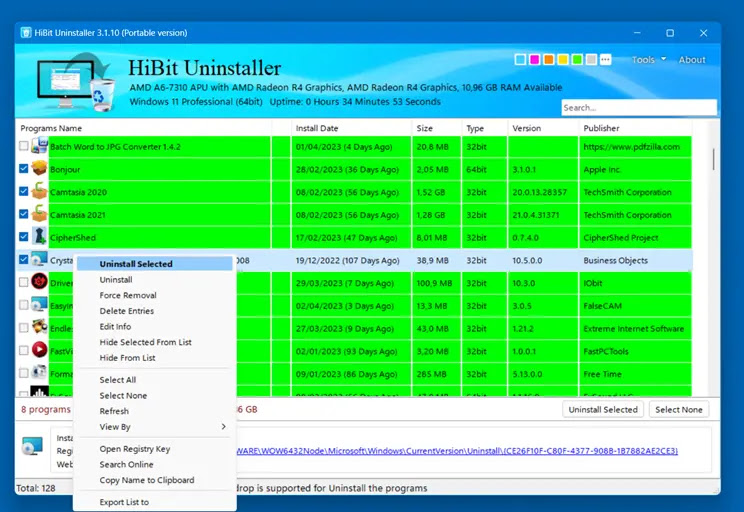Uncheck the Crystal Reports row checkbox
This screenshot has height=512, width=744.
23,260
